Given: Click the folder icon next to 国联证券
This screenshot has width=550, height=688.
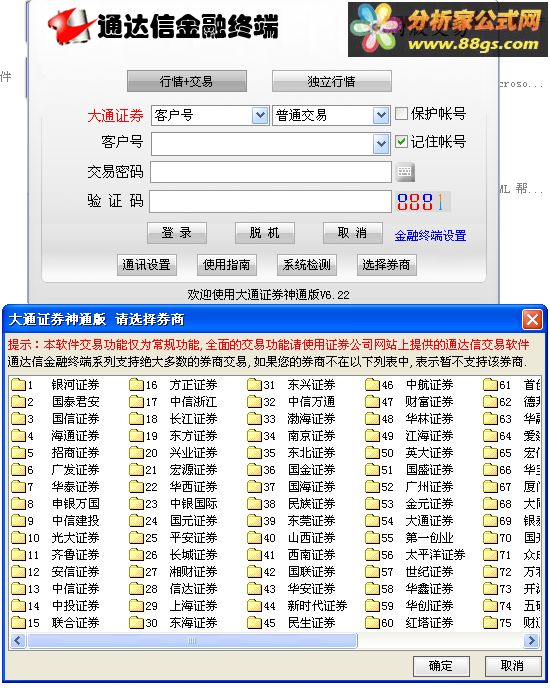Looking at the screenshot, I should pyautogui.click(x=255, y=572).
